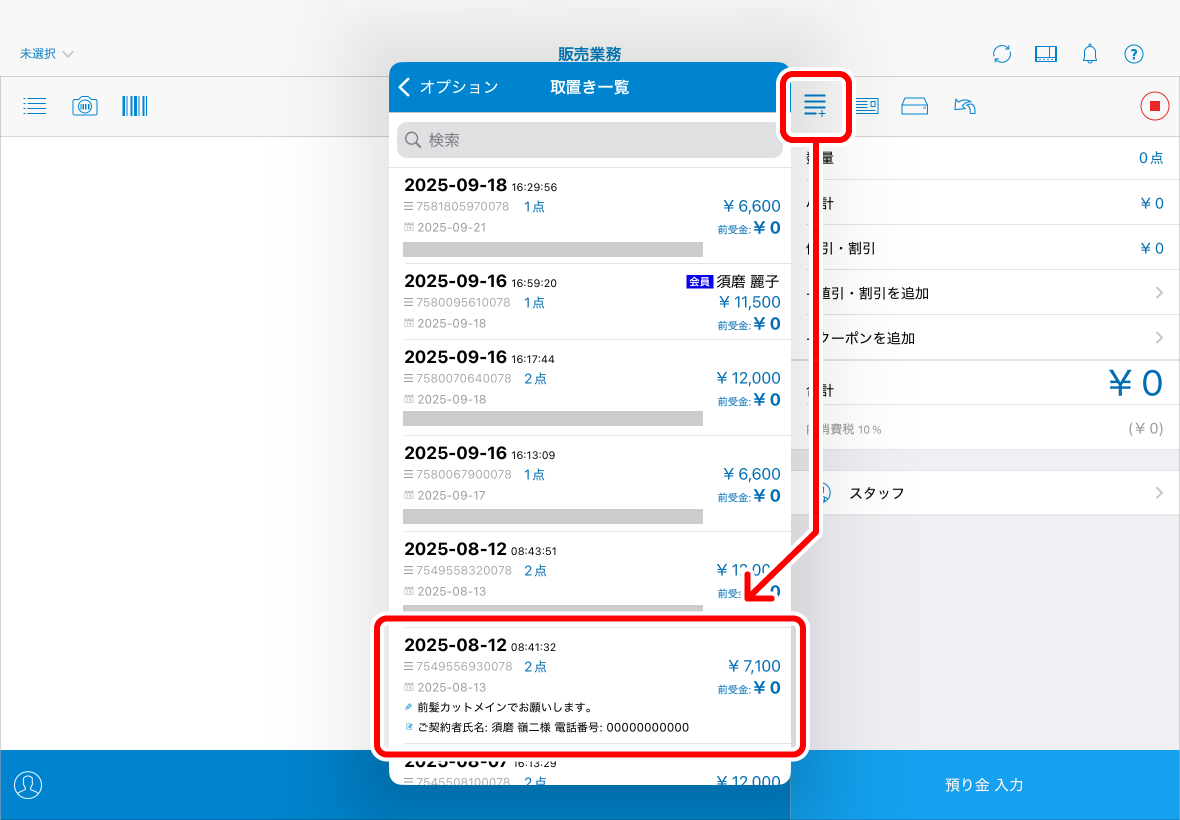This screenshot has width=1180, height=820.
Task: Tap the barcode scanner icon
Action: click(x=135, y=106)
